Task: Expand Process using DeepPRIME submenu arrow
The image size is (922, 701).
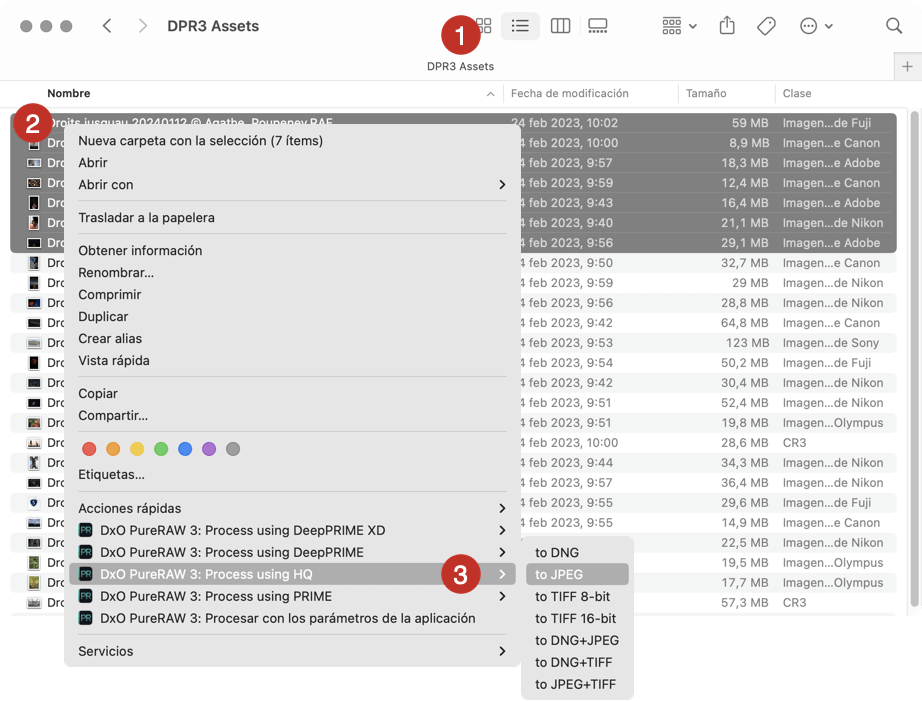Action: [502, 552]
